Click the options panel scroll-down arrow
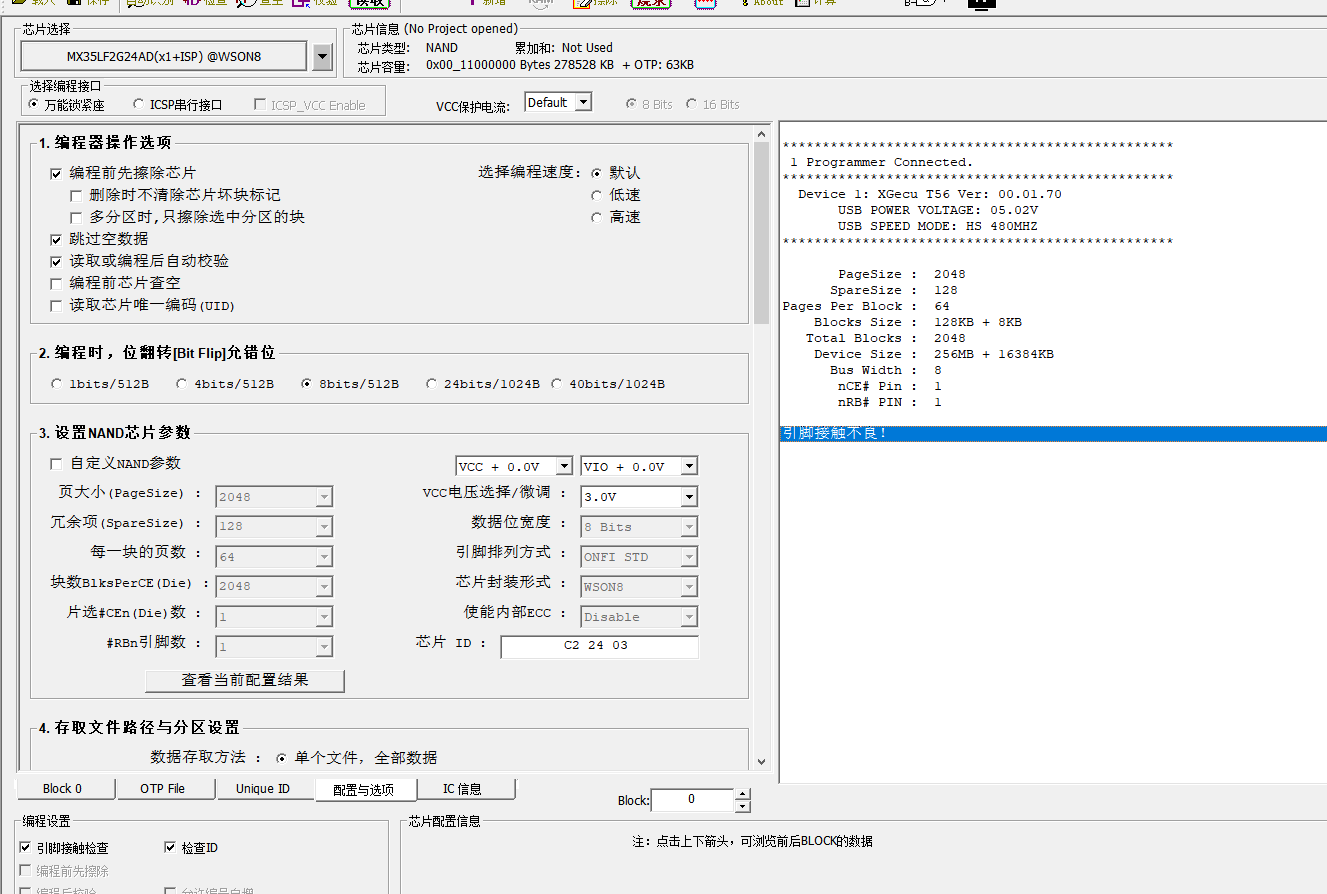 [761, 762]
